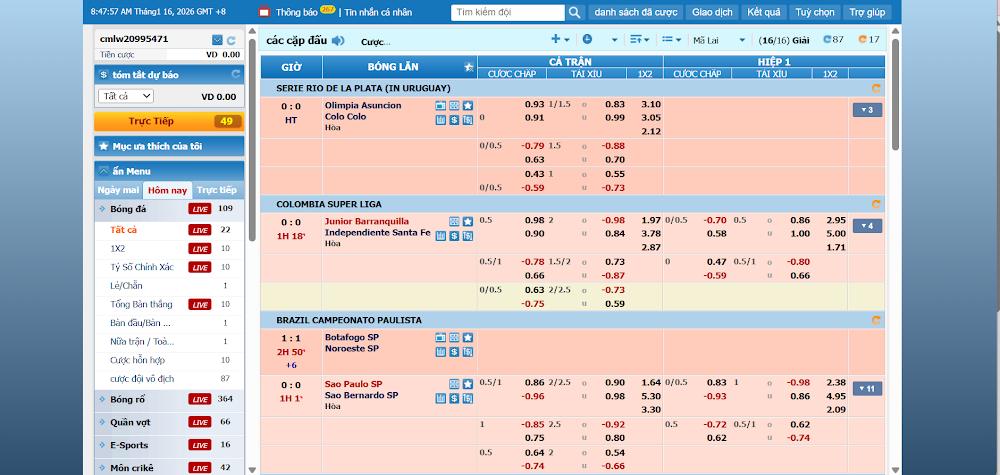
Task: Open the Tất cả dropdown in bet summary
Action: (x=125, y=96)
